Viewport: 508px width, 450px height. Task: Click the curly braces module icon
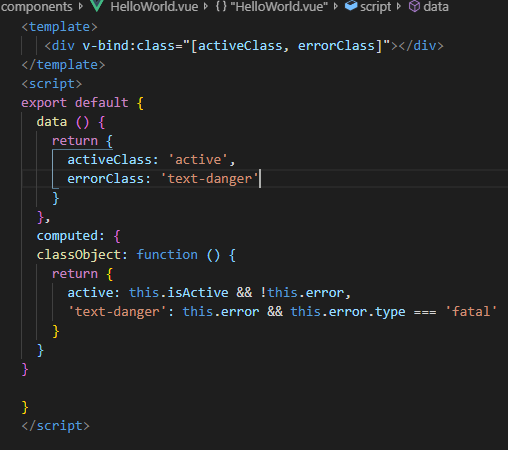[221, 6]
